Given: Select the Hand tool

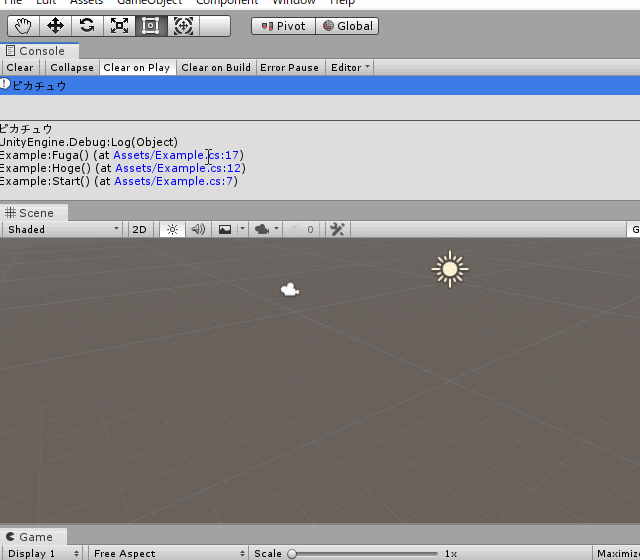Looking at the screenshot, I should coord(23,26).
